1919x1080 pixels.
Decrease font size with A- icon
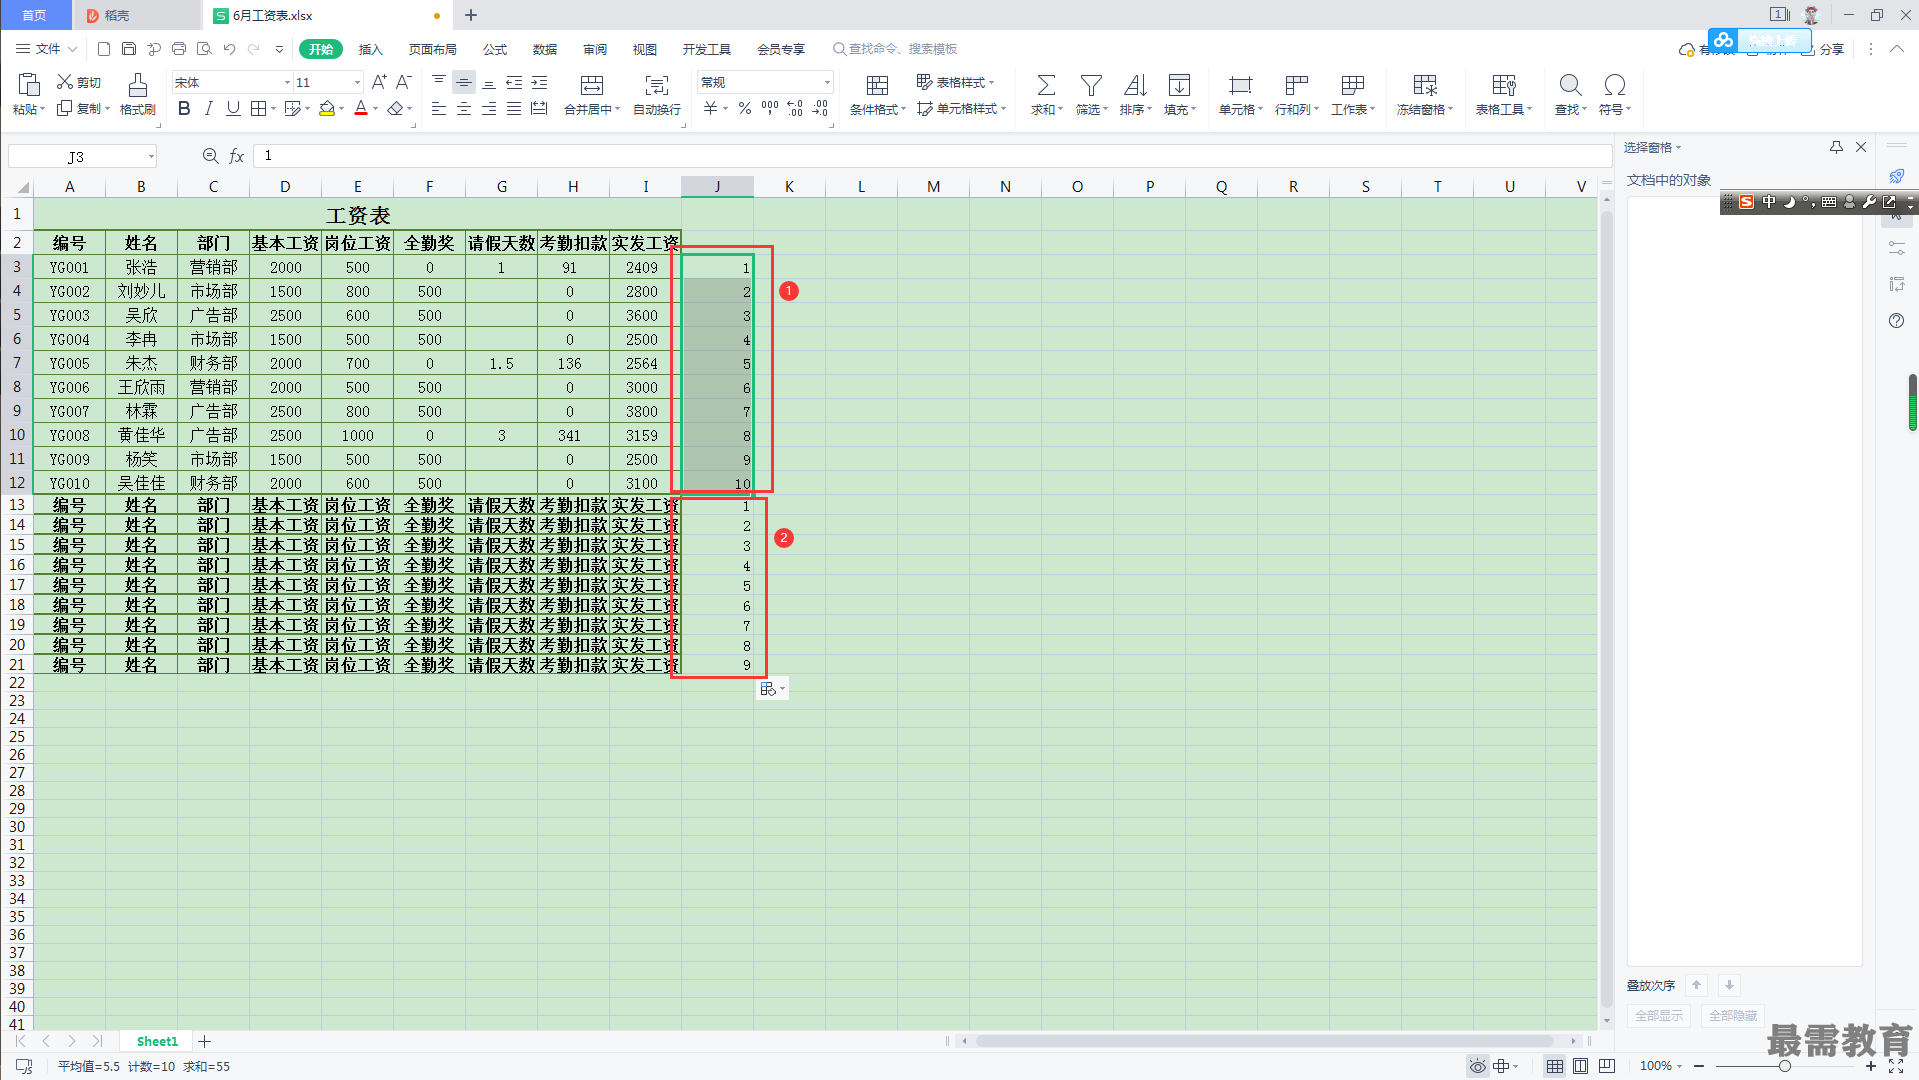point(403,82)
